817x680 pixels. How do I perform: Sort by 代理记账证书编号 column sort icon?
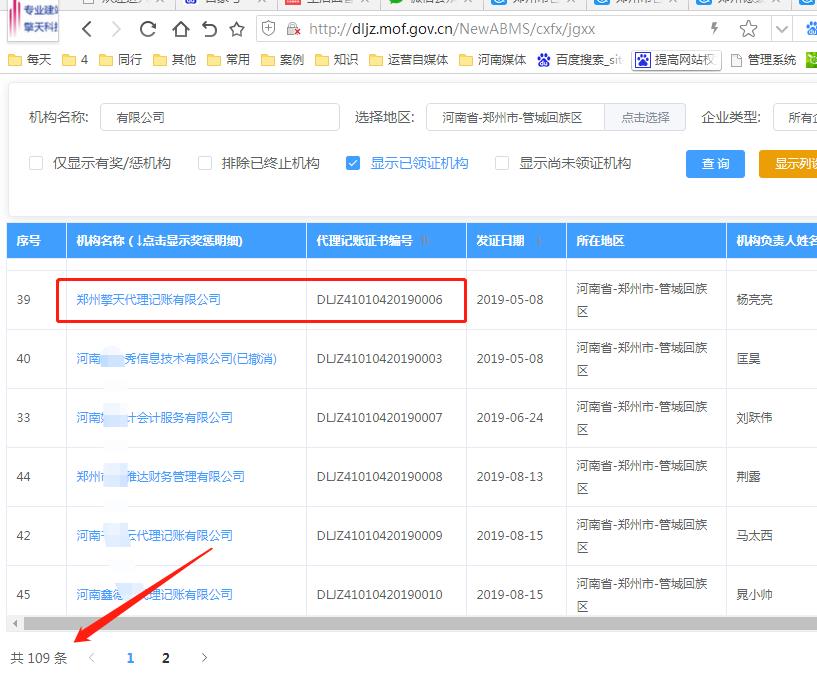(425, 241)
